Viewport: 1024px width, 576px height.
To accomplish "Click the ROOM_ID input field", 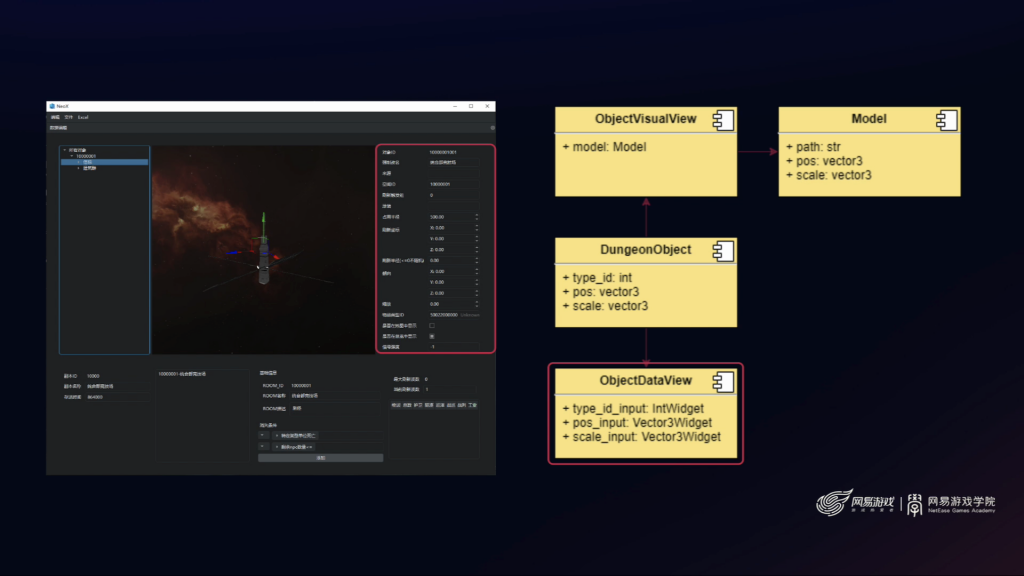I will tap(334, 385).
